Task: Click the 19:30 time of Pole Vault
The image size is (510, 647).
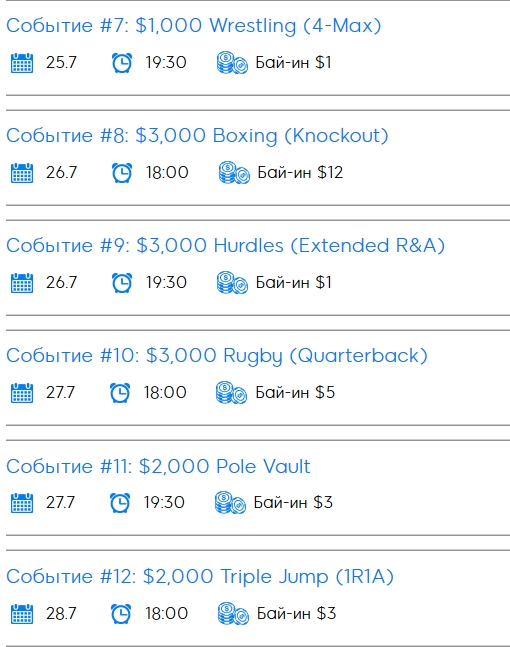Action: click(x=164, y=503)
